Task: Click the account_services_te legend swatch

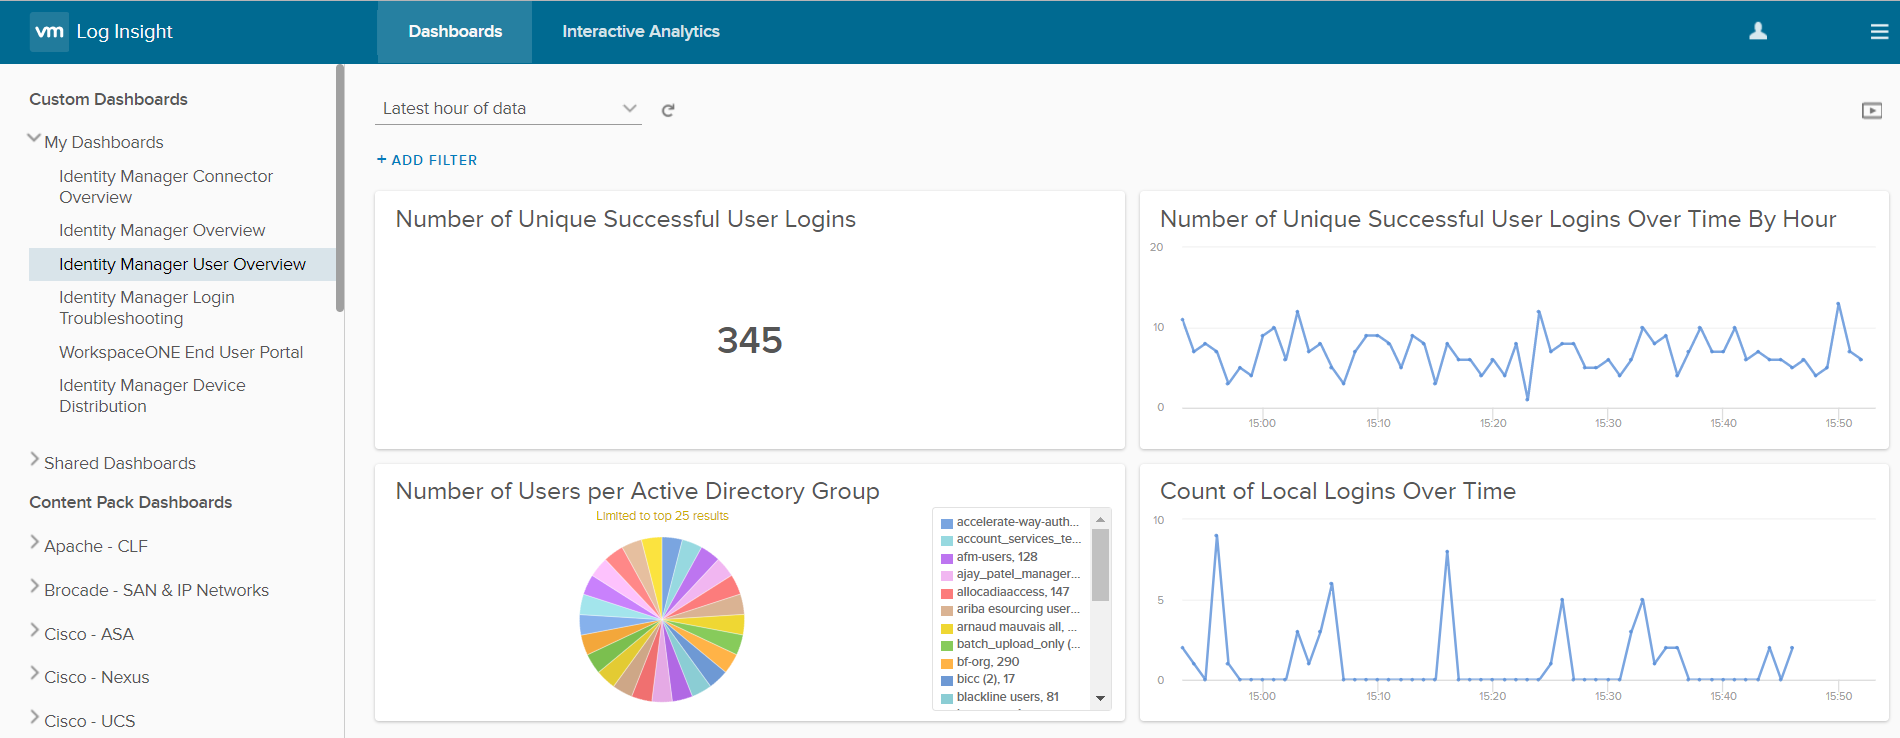Action: click(946, 540)
